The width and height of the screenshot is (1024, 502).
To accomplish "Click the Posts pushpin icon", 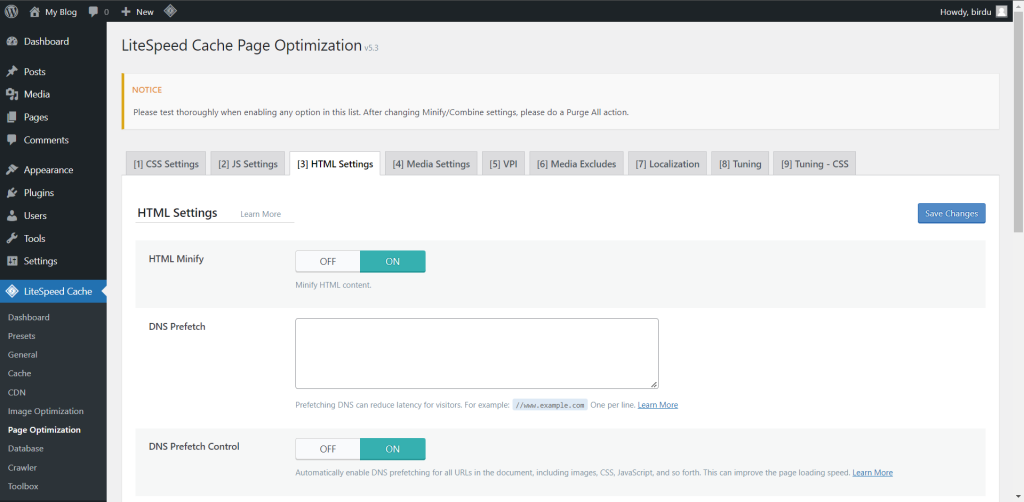I will (12, 72).
